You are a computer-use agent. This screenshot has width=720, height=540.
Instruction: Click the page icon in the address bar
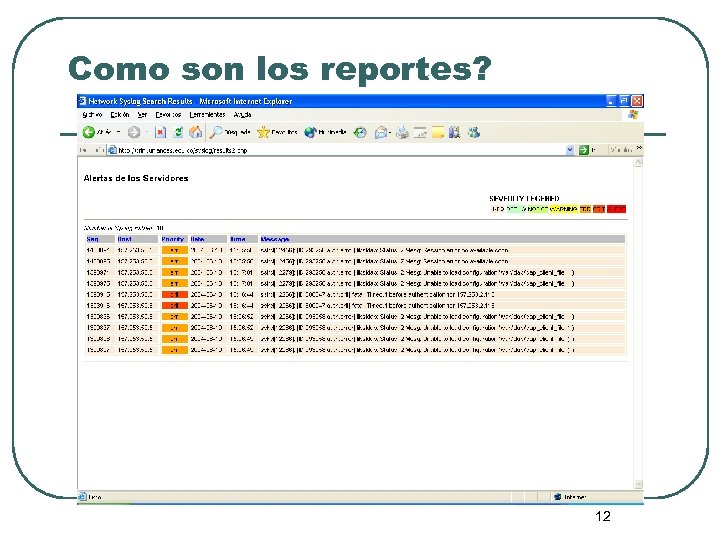click(112, 150)
